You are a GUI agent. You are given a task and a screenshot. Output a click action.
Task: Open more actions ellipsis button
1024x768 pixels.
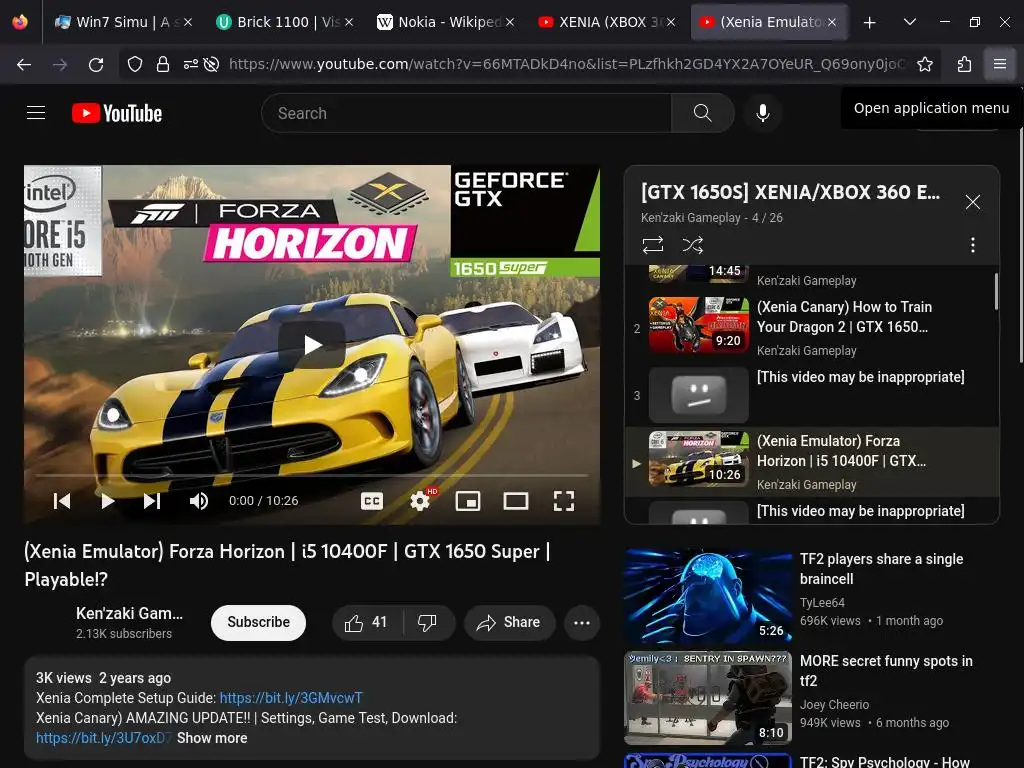[582, 622]
